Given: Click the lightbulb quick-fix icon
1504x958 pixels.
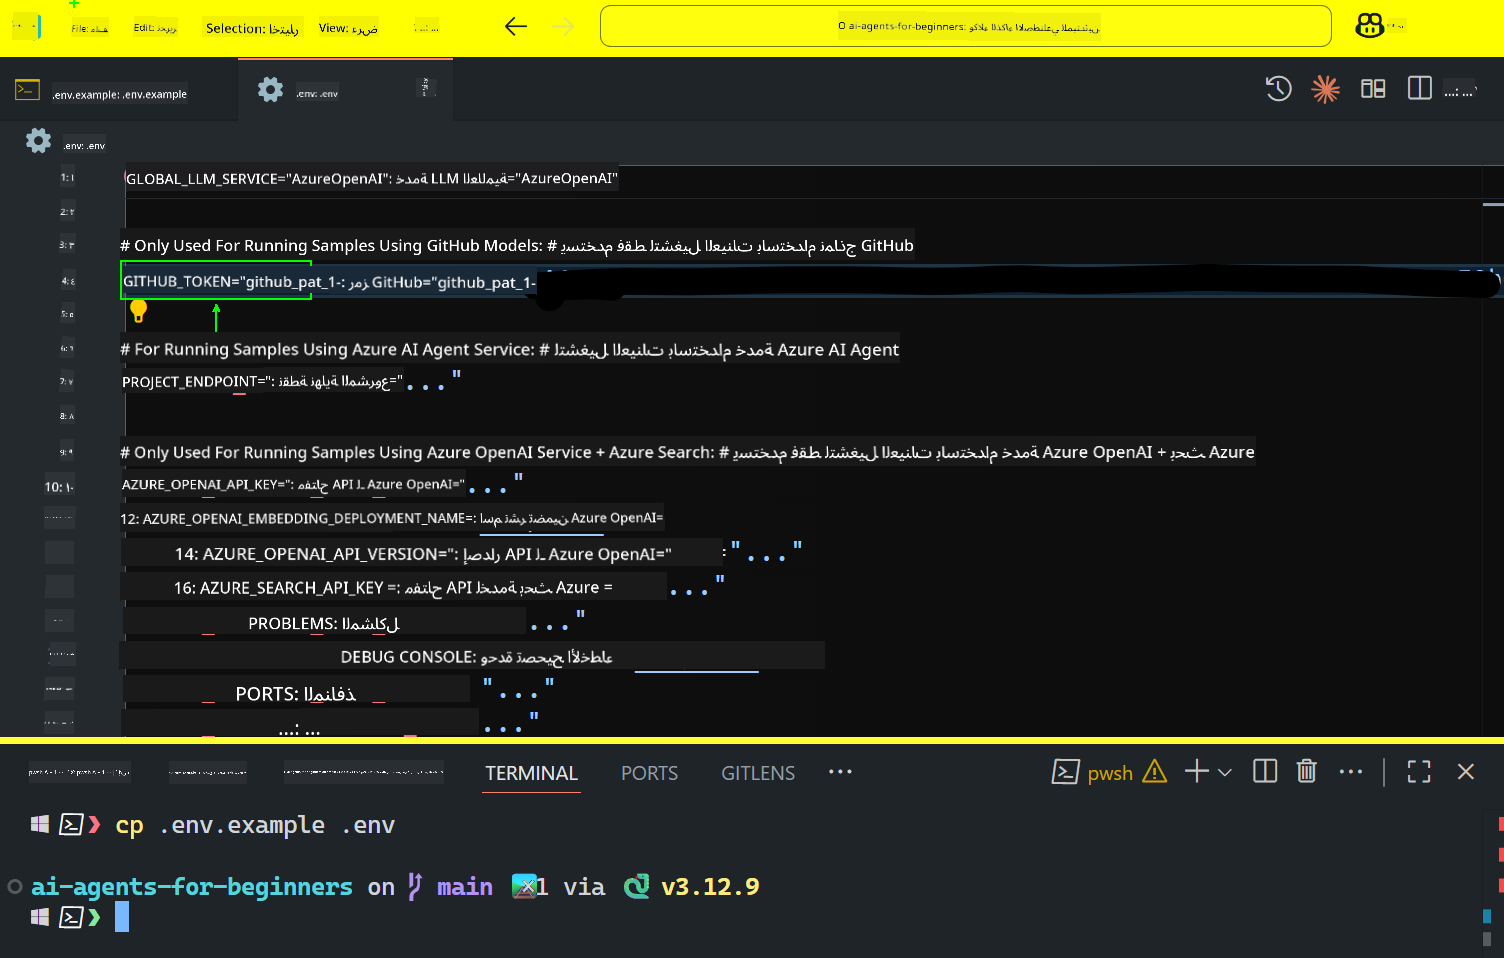Looking at the screenshot, I should coord(139,312).
